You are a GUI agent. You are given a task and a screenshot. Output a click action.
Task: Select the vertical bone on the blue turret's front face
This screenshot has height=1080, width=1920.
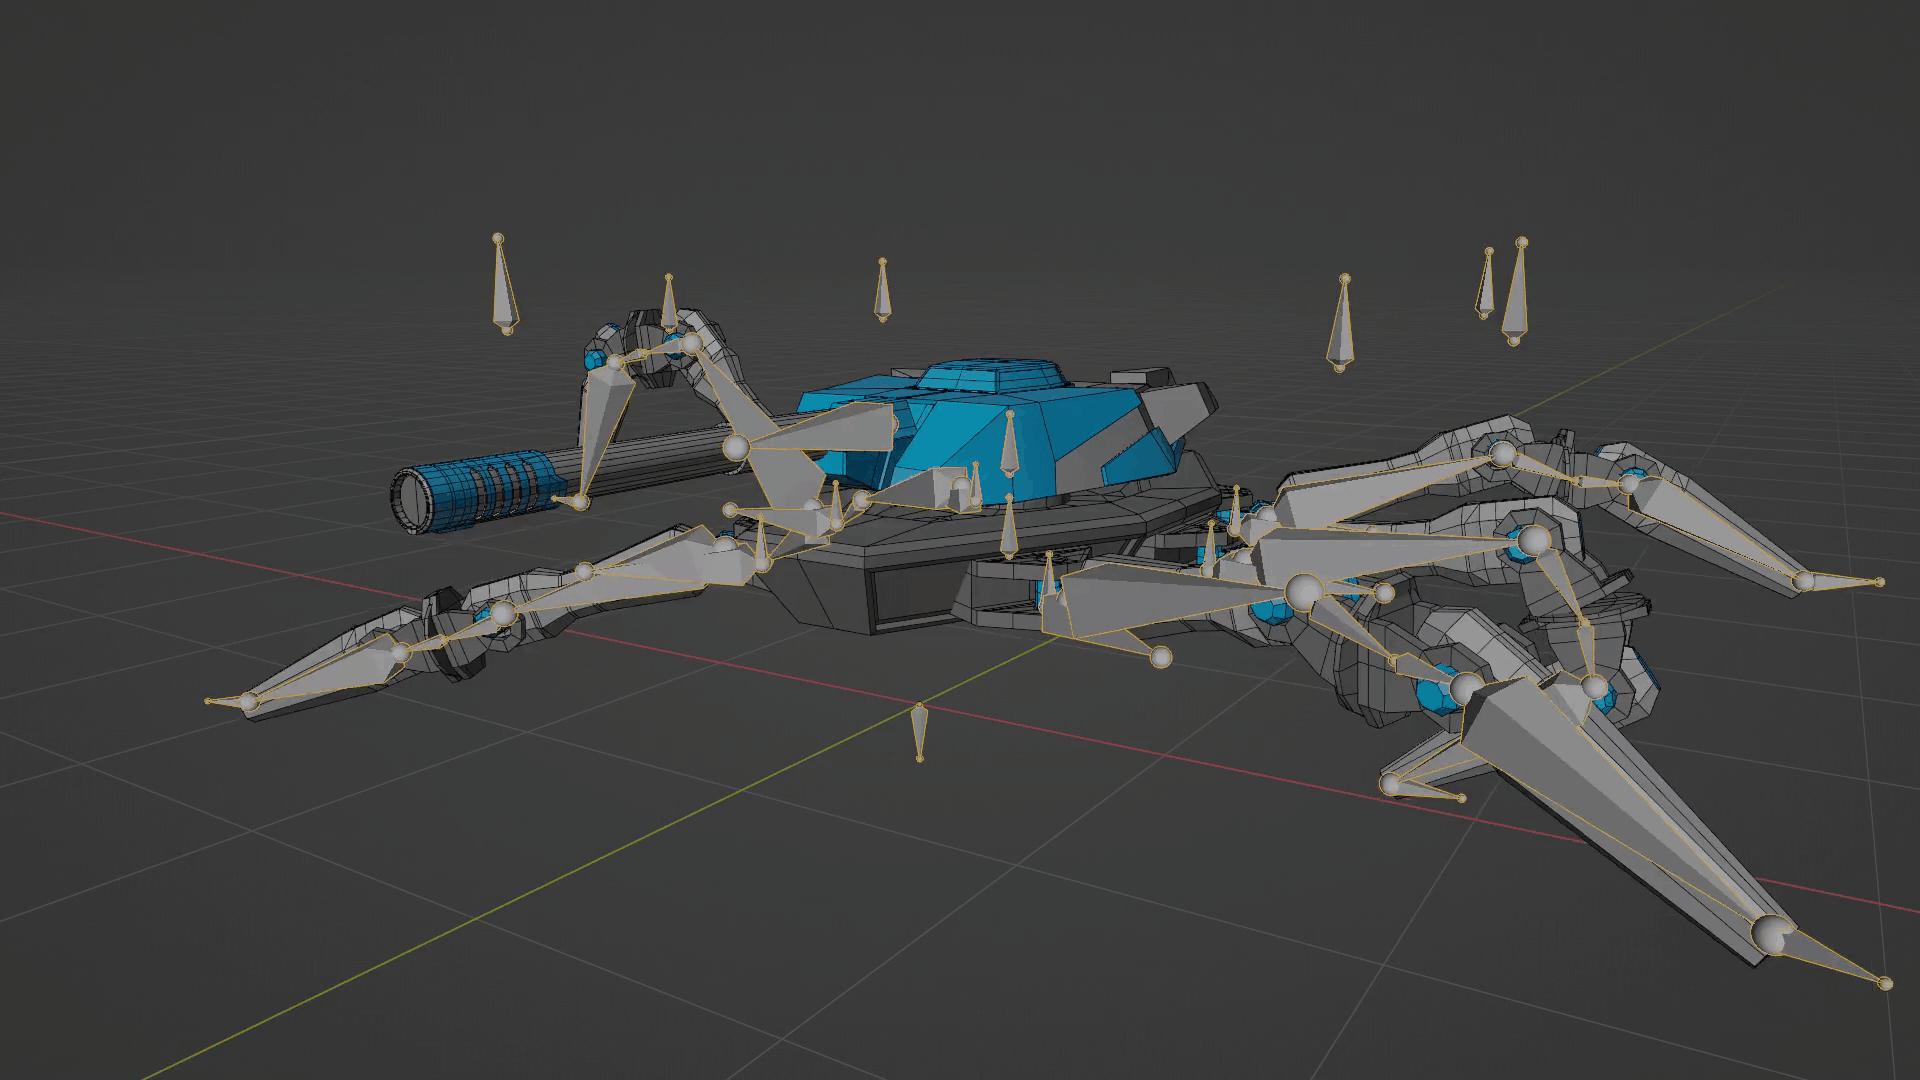[x=1009, y=443]
